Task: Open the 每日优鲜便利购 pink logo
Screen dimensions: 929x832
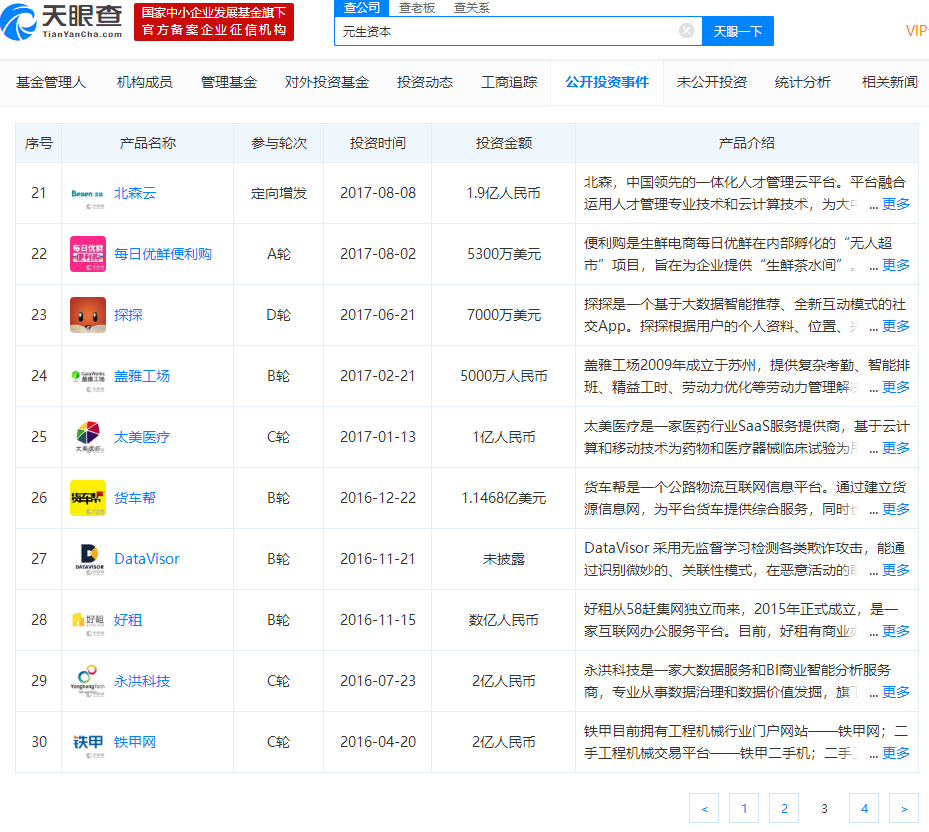Action: tap(88, 254)
